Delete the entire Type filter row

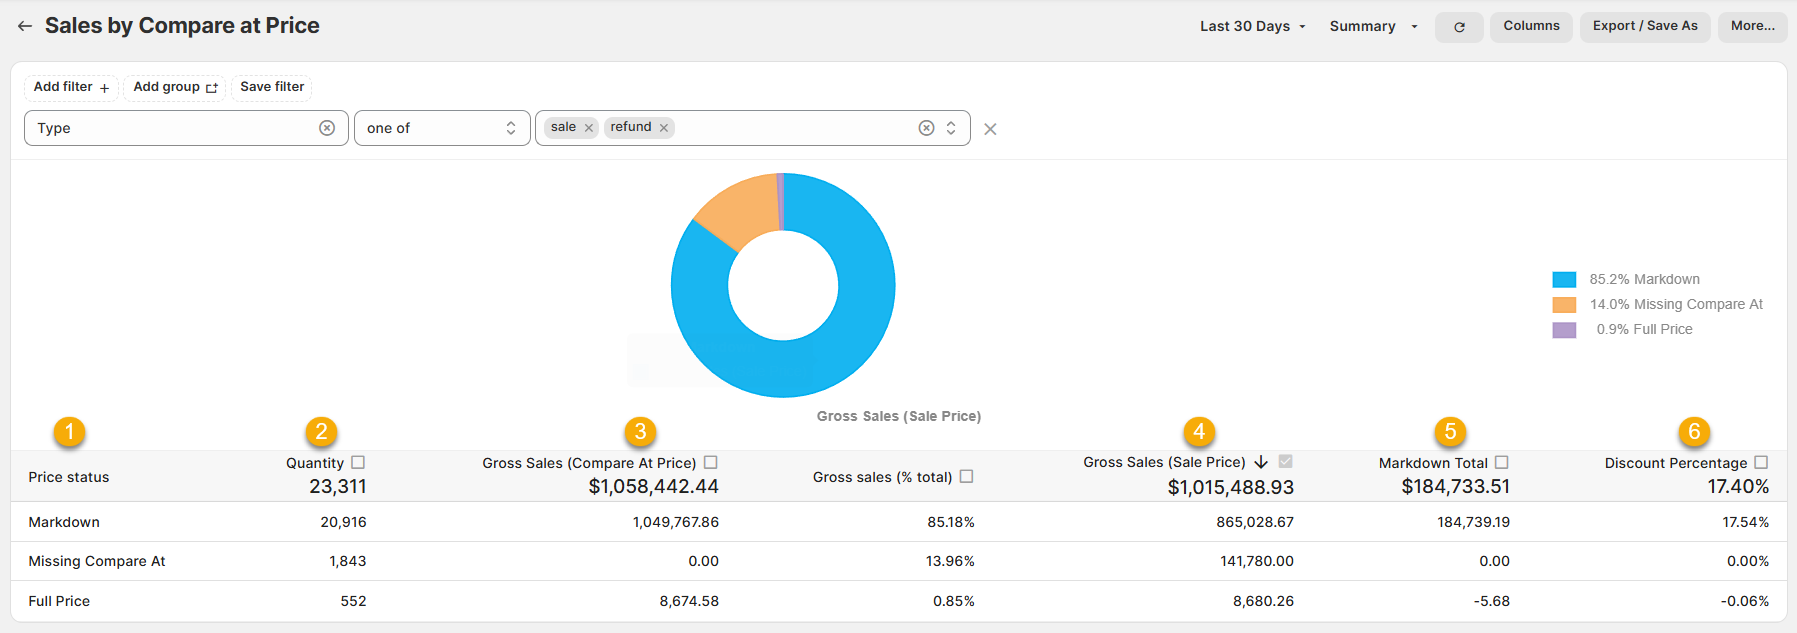coord(990,129)
